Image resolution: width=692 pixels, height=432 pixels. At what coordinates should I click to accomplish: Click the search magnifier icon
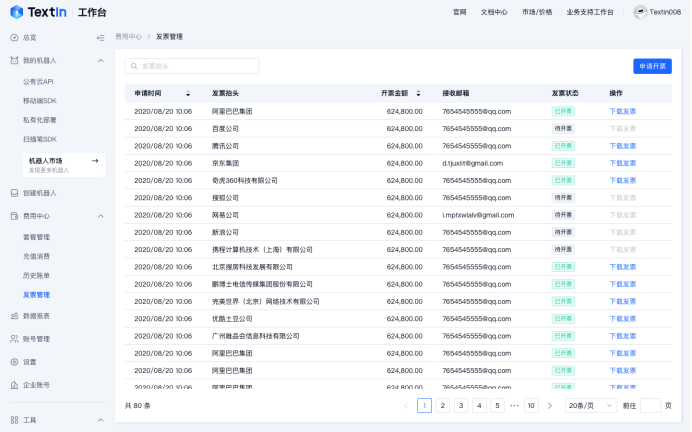tap(134, 66)
